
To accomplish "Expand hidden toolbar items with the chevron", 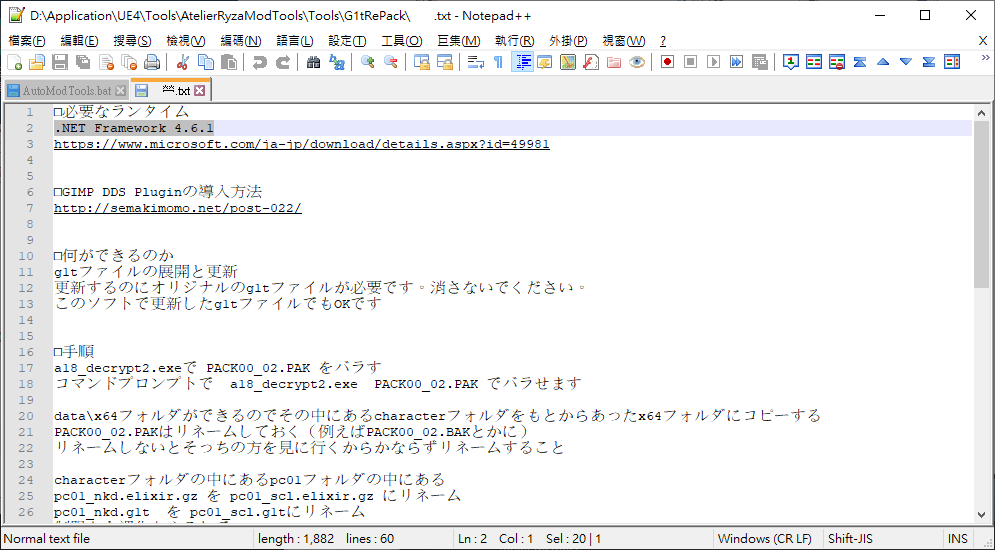I will coord(985,58).
